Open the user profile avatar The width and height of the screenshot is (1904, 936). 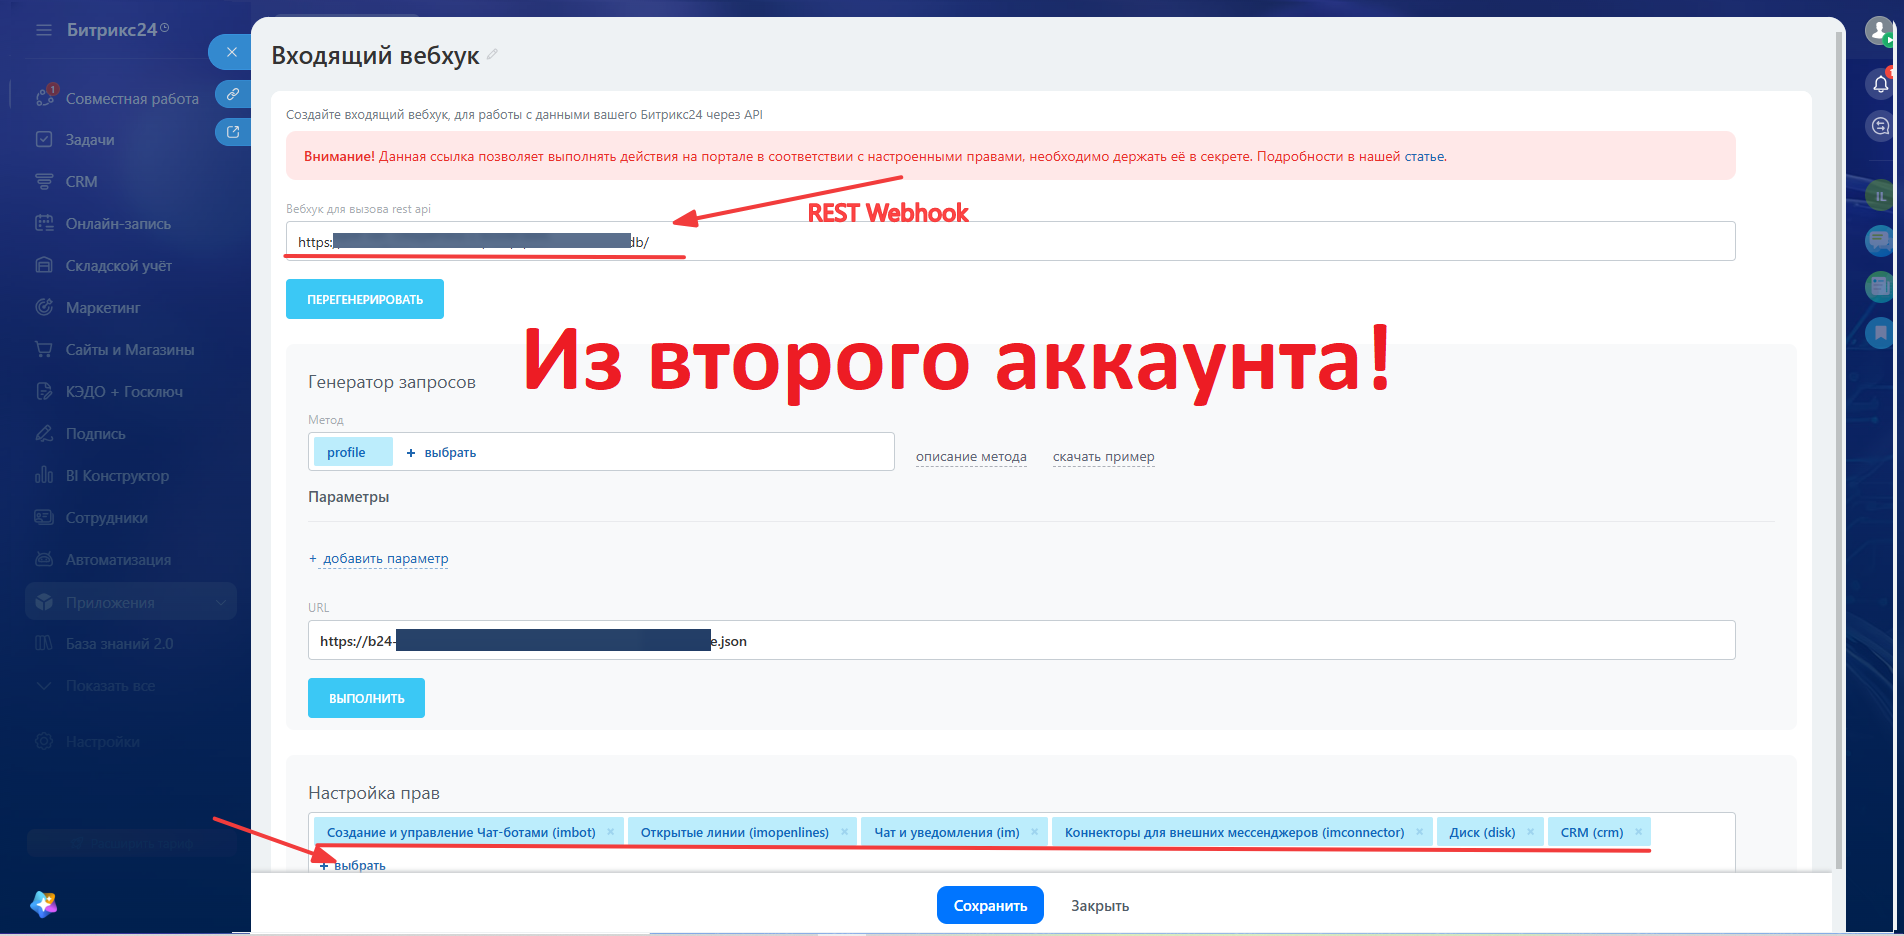click(x=1880, y=31)
